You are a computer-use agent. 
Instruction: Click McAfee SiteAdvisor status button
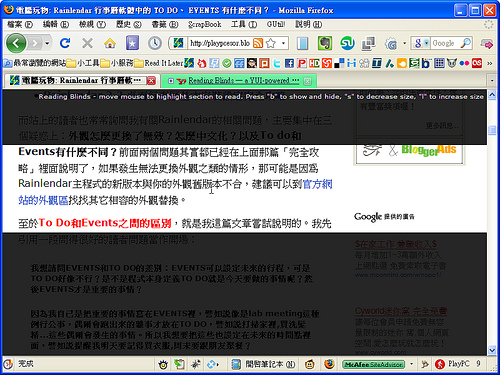[373, 364]
